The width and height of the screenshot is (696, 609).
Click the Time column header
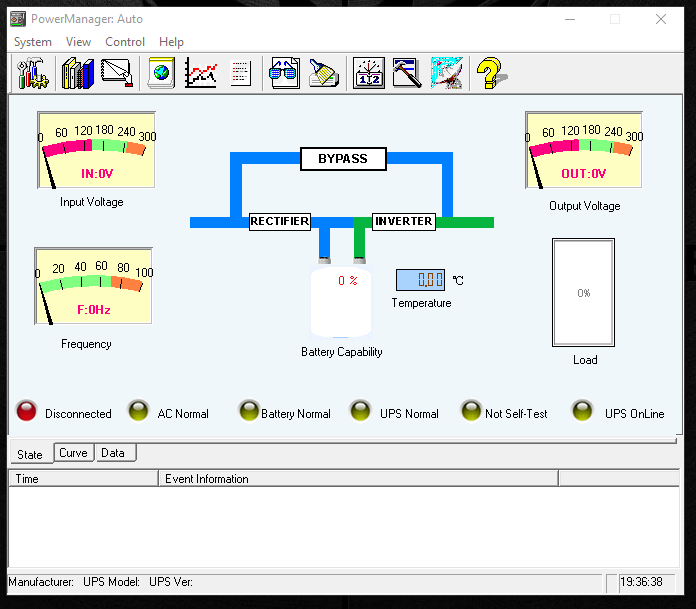[83, 479]
